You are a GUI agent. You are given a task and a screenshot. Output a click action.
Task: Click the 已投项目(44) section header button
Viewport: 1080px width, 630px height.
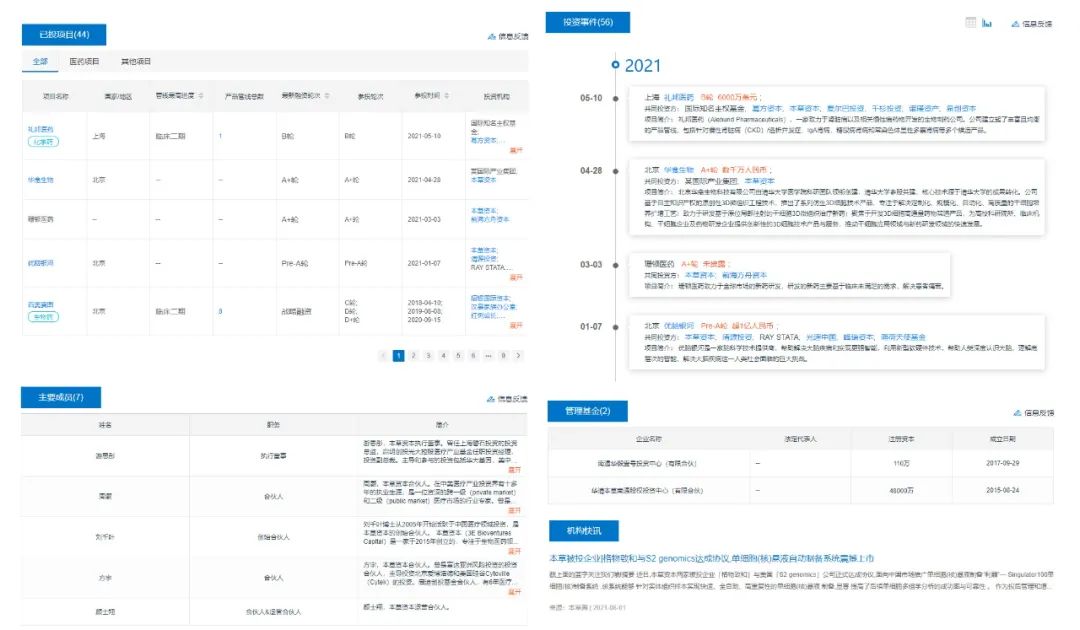point(64,35)
